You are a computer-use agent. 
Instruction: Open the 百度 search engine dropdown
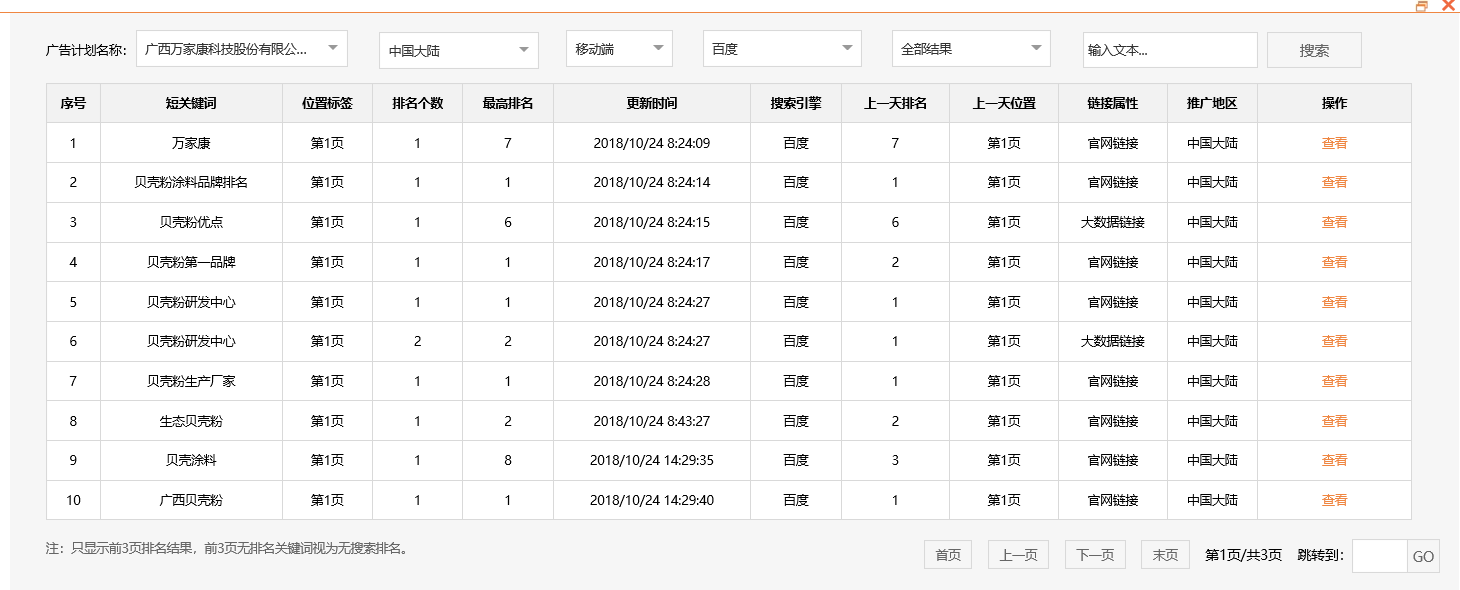pyautogui.click(x=781, y=48)
